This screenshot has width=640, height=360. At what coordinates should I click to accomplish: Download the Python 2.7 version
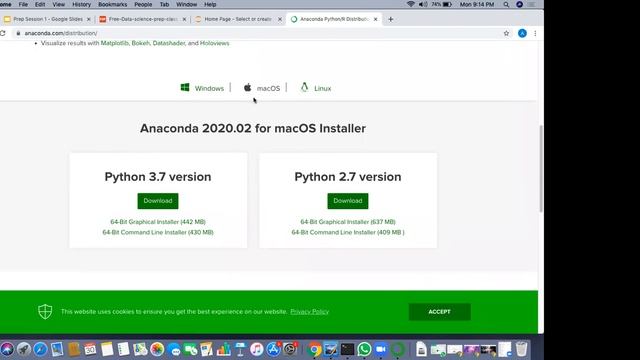348,201
